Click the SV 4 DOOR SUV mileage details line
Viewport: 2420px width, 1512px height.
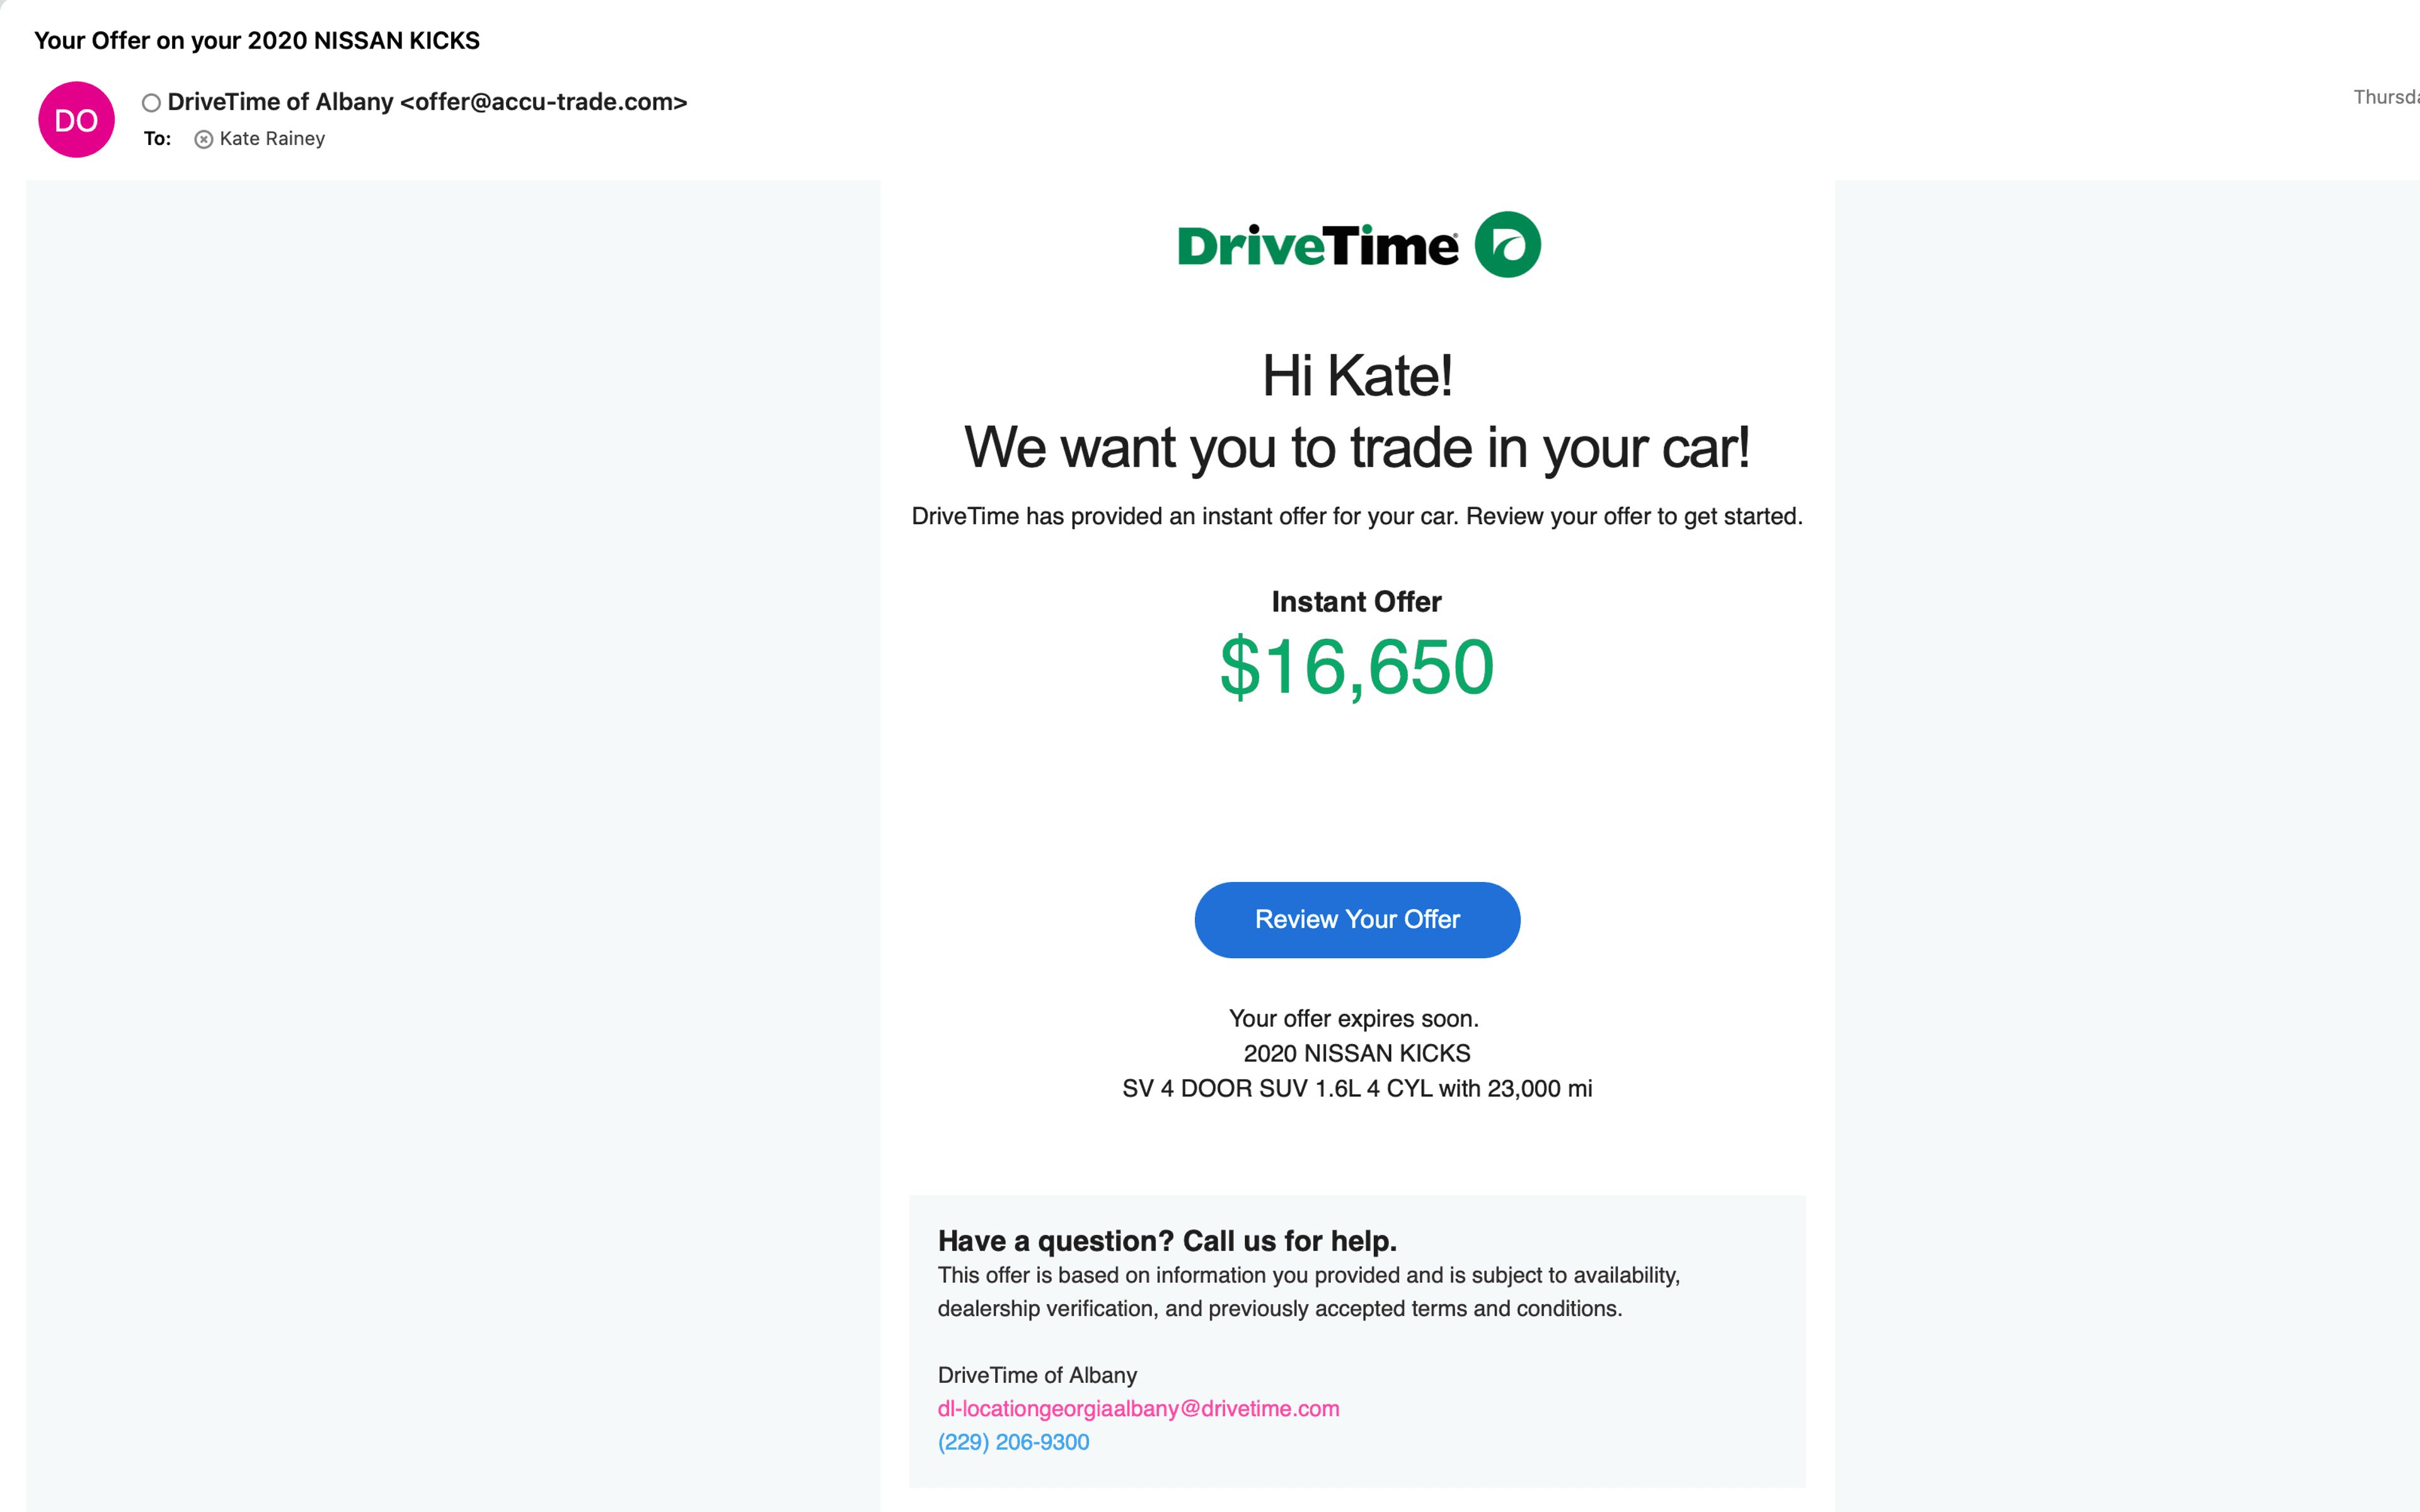point(1357,1089)
